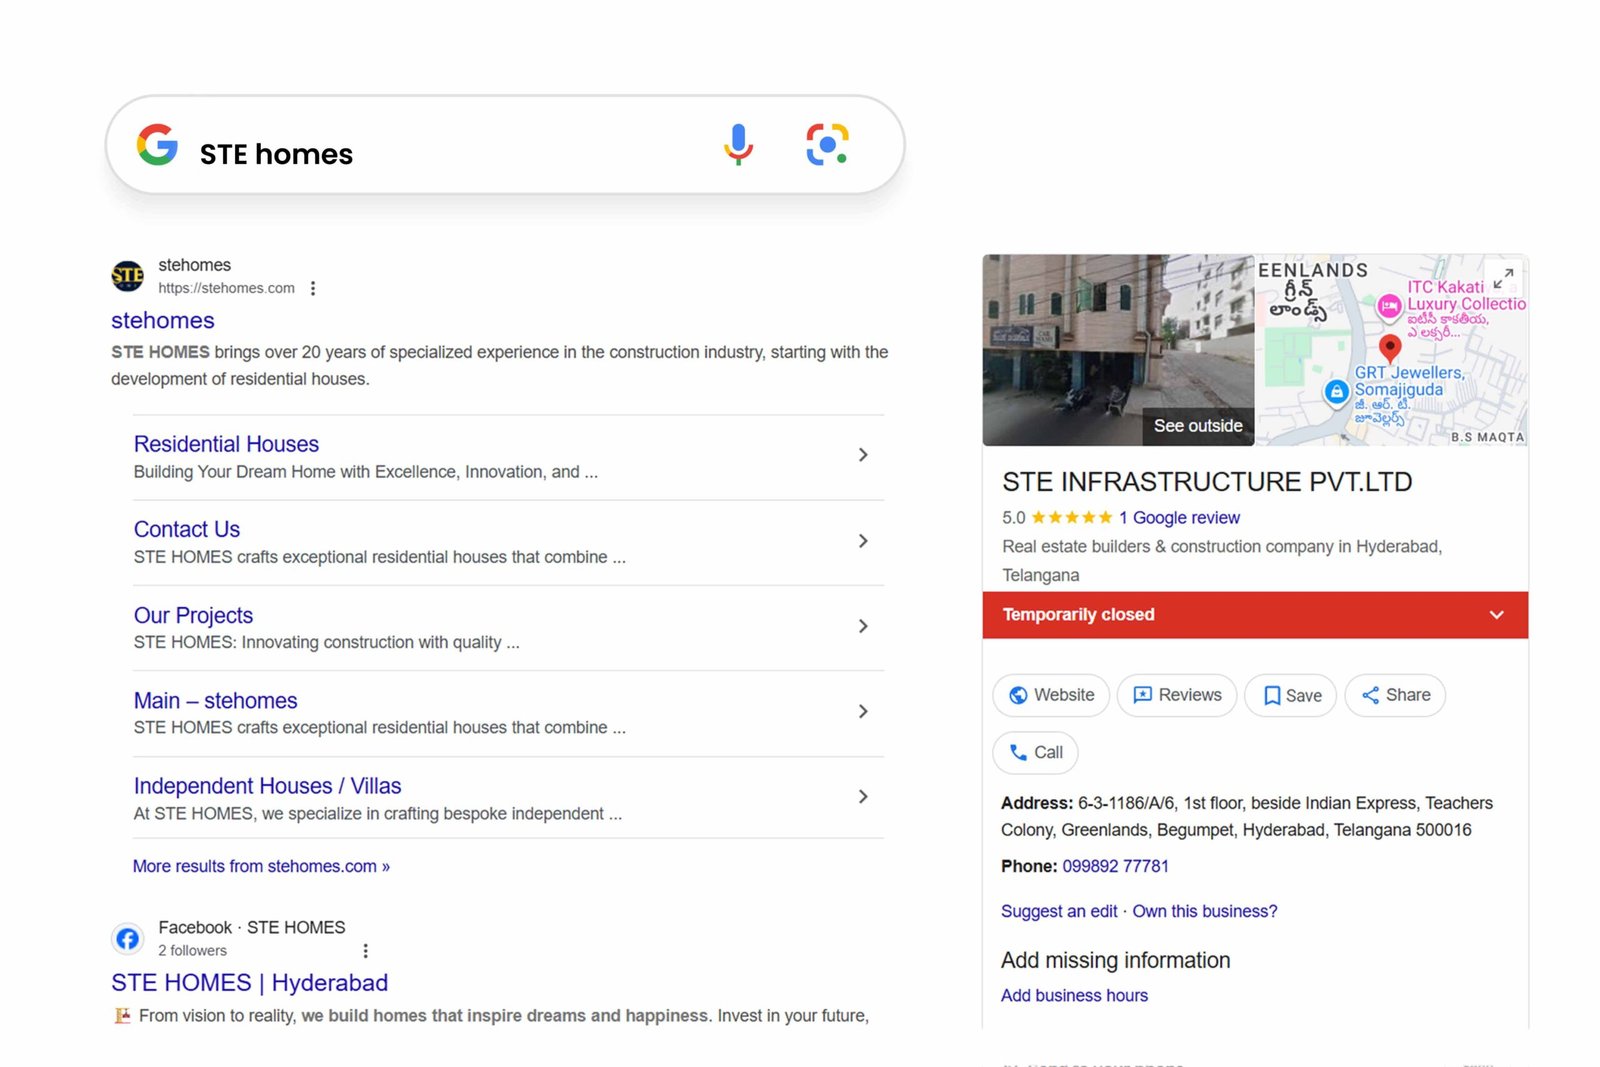Share the STE Infrastructure listing
Image resolution: width=1600 pixels, height=1067 pixels.
click(1395, 695)
